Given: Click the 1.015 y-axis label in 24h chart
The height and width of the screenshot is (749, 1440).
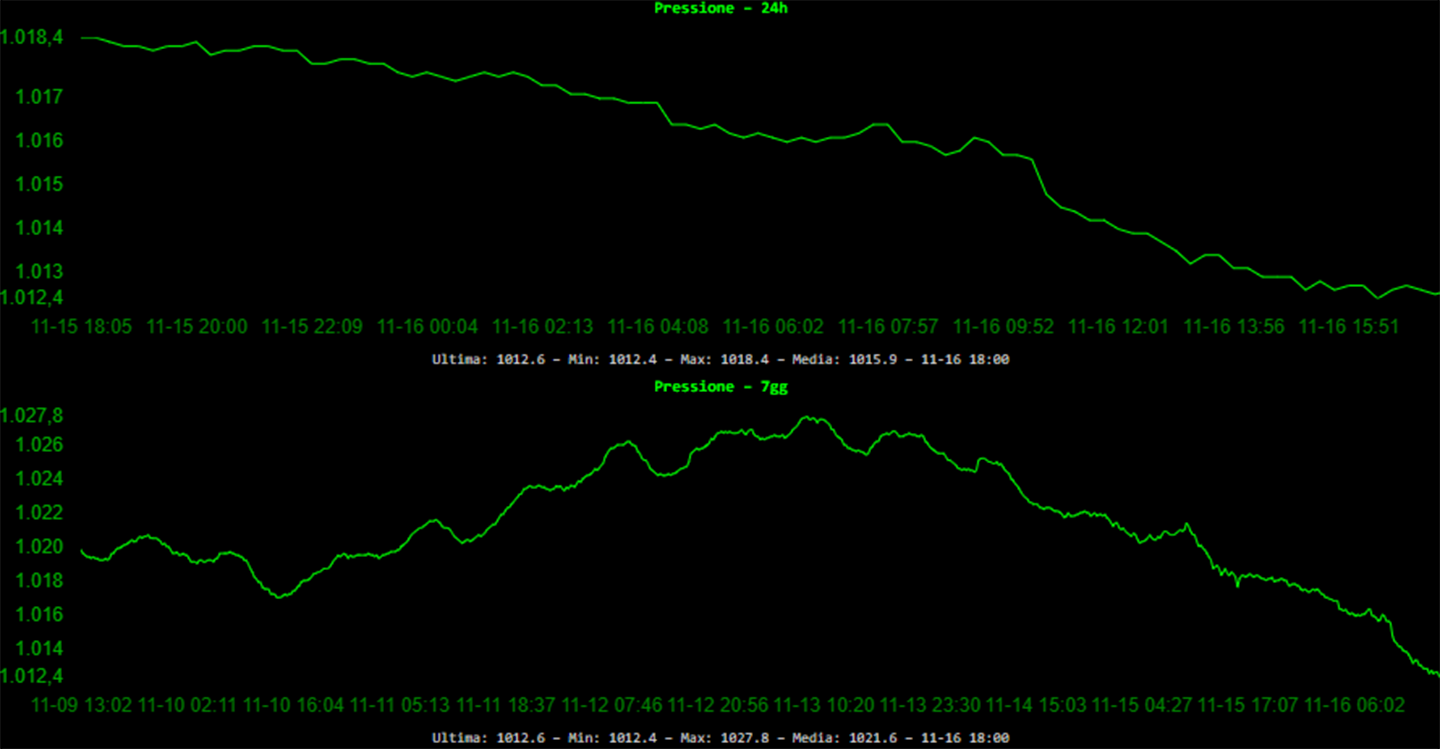Looking at the screenshot, I should pos(38,184).
